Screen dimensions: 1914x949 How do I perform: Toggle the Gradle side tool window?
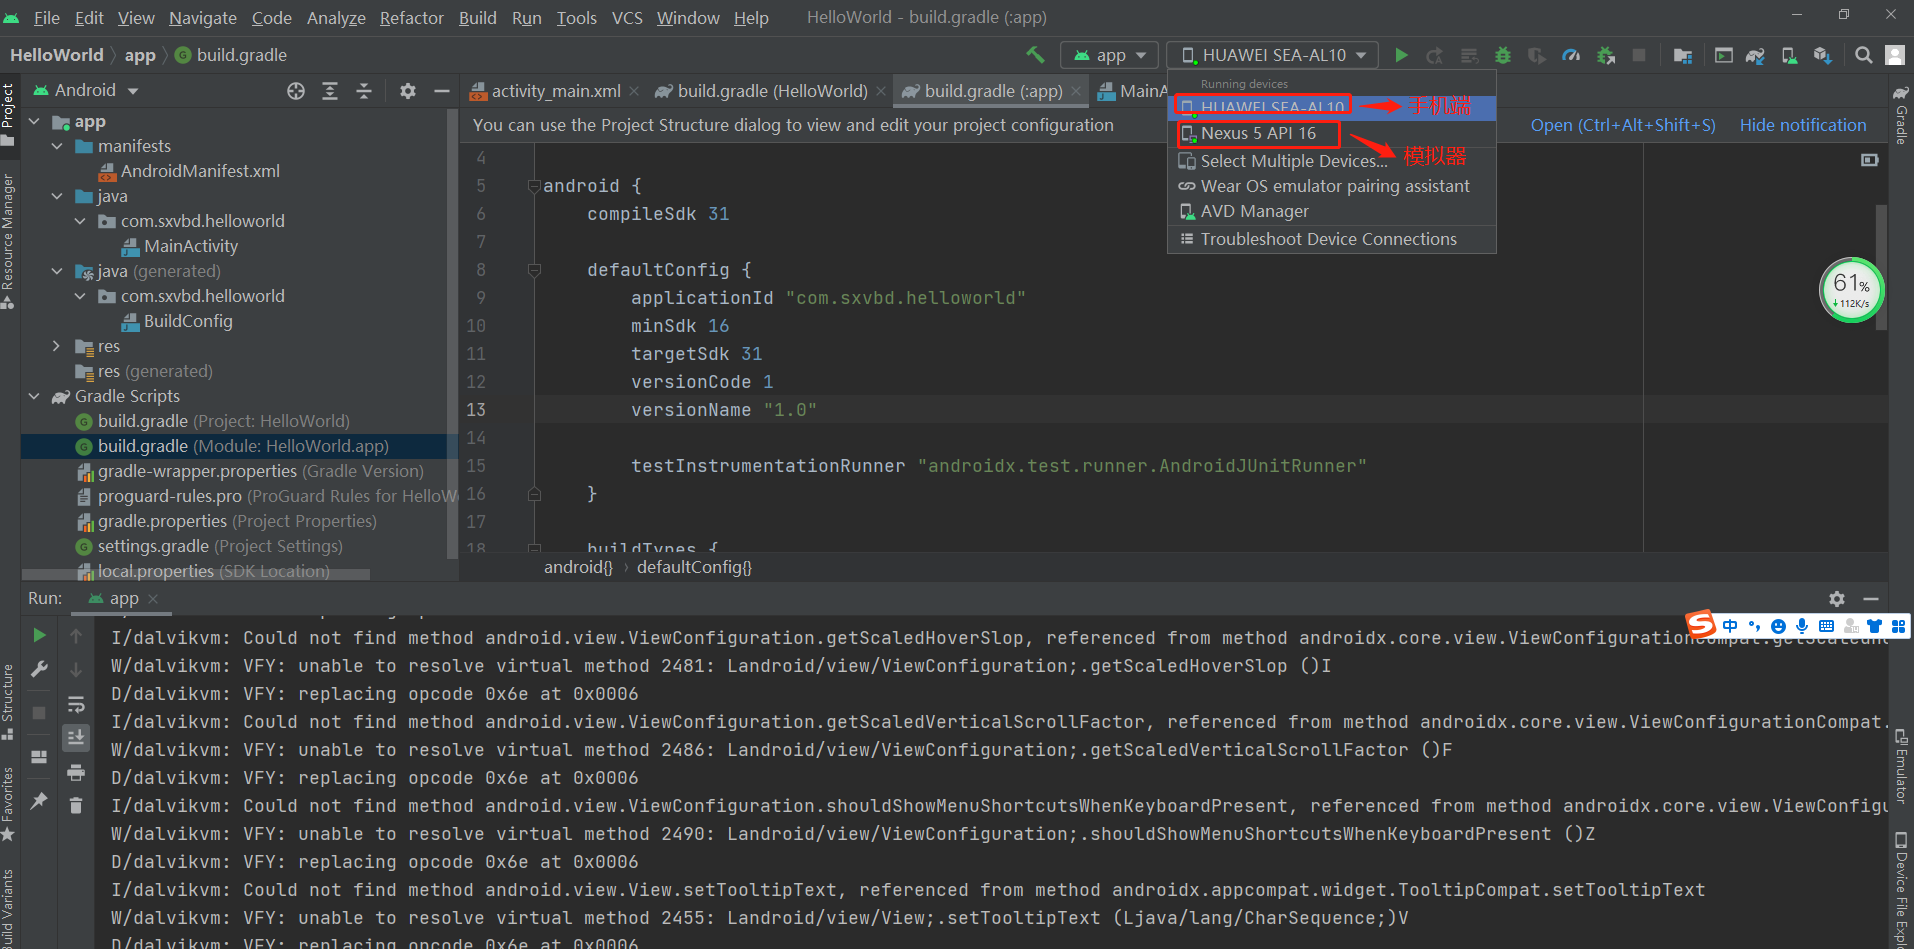click(1901, 115)
